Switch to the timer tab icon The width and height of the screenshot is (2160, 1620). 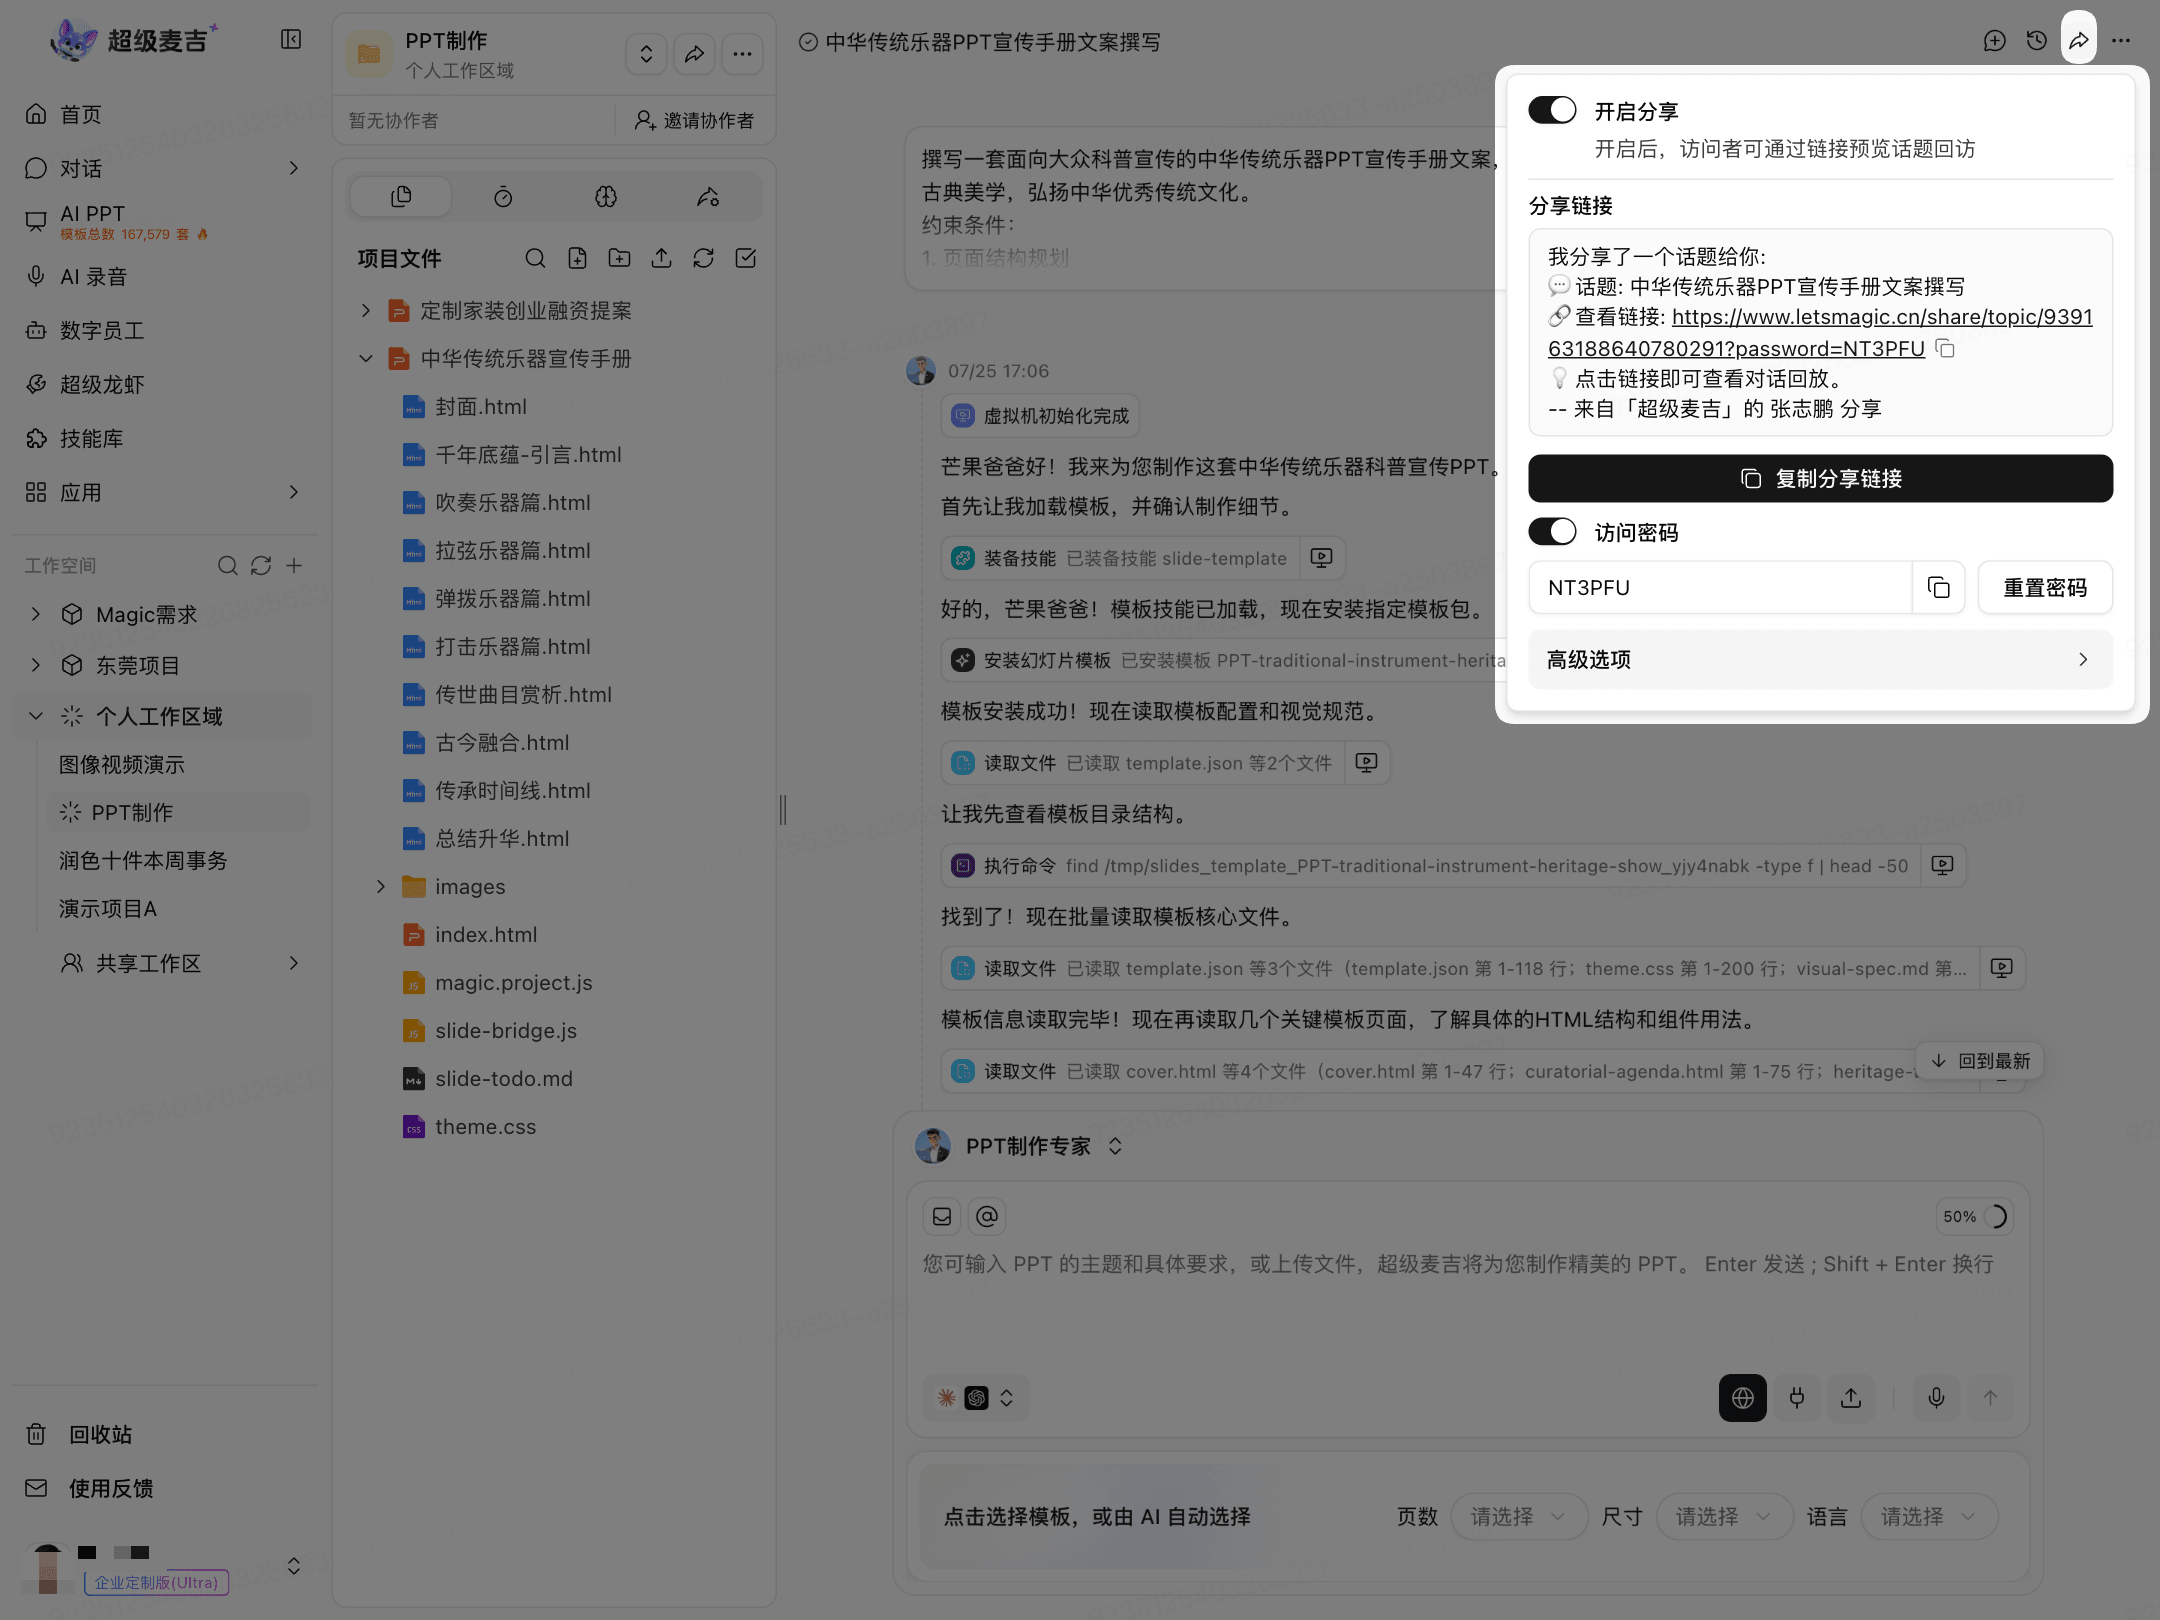coord(503,197)
